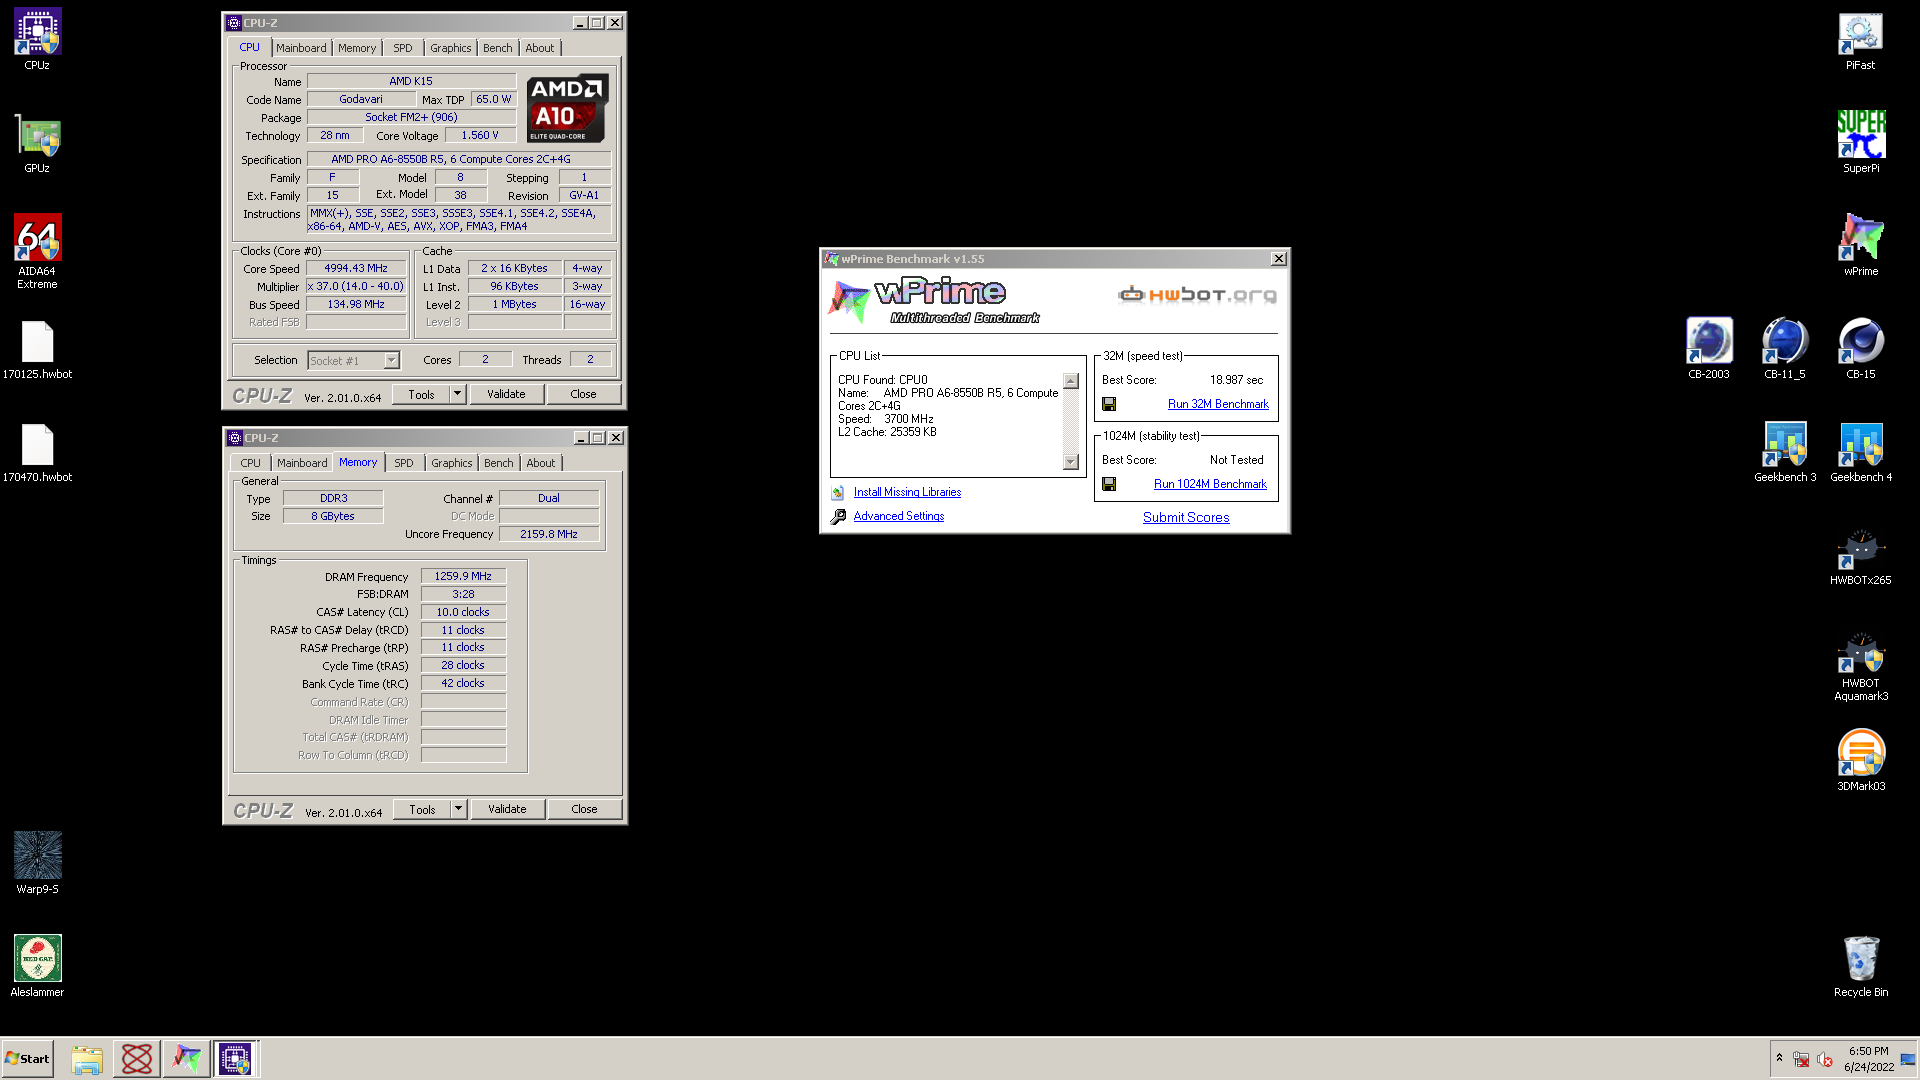Click the wrench icon beside Advanced Settings
The height and width of the screenshot is (1080, 1920).
(x=838, y=516)
